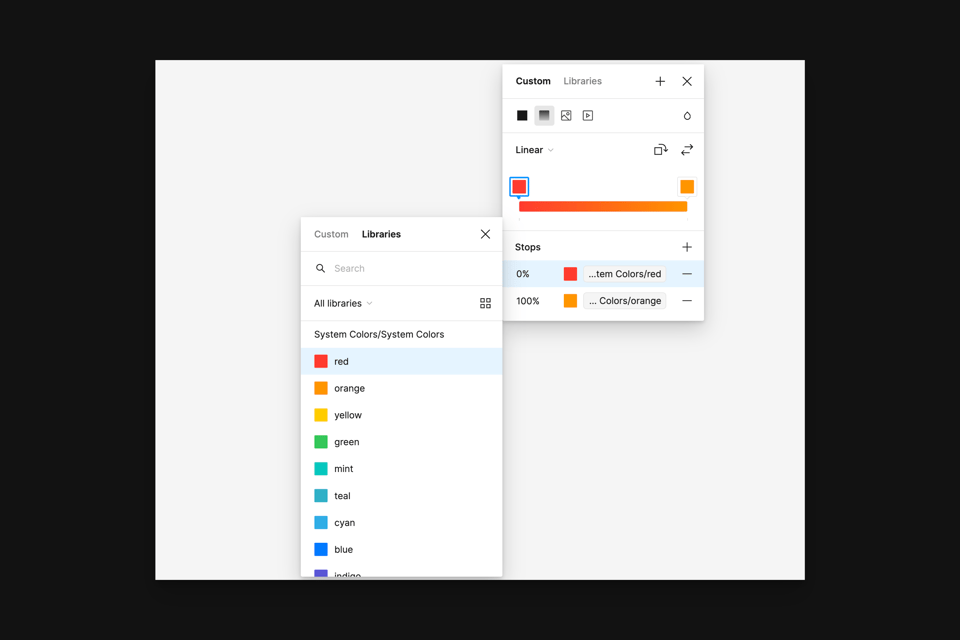Image resolution: width=960 pixels, height=640 pixels.
Task: Click the blend mode droplet icon
Action: (x=687, y=116)
